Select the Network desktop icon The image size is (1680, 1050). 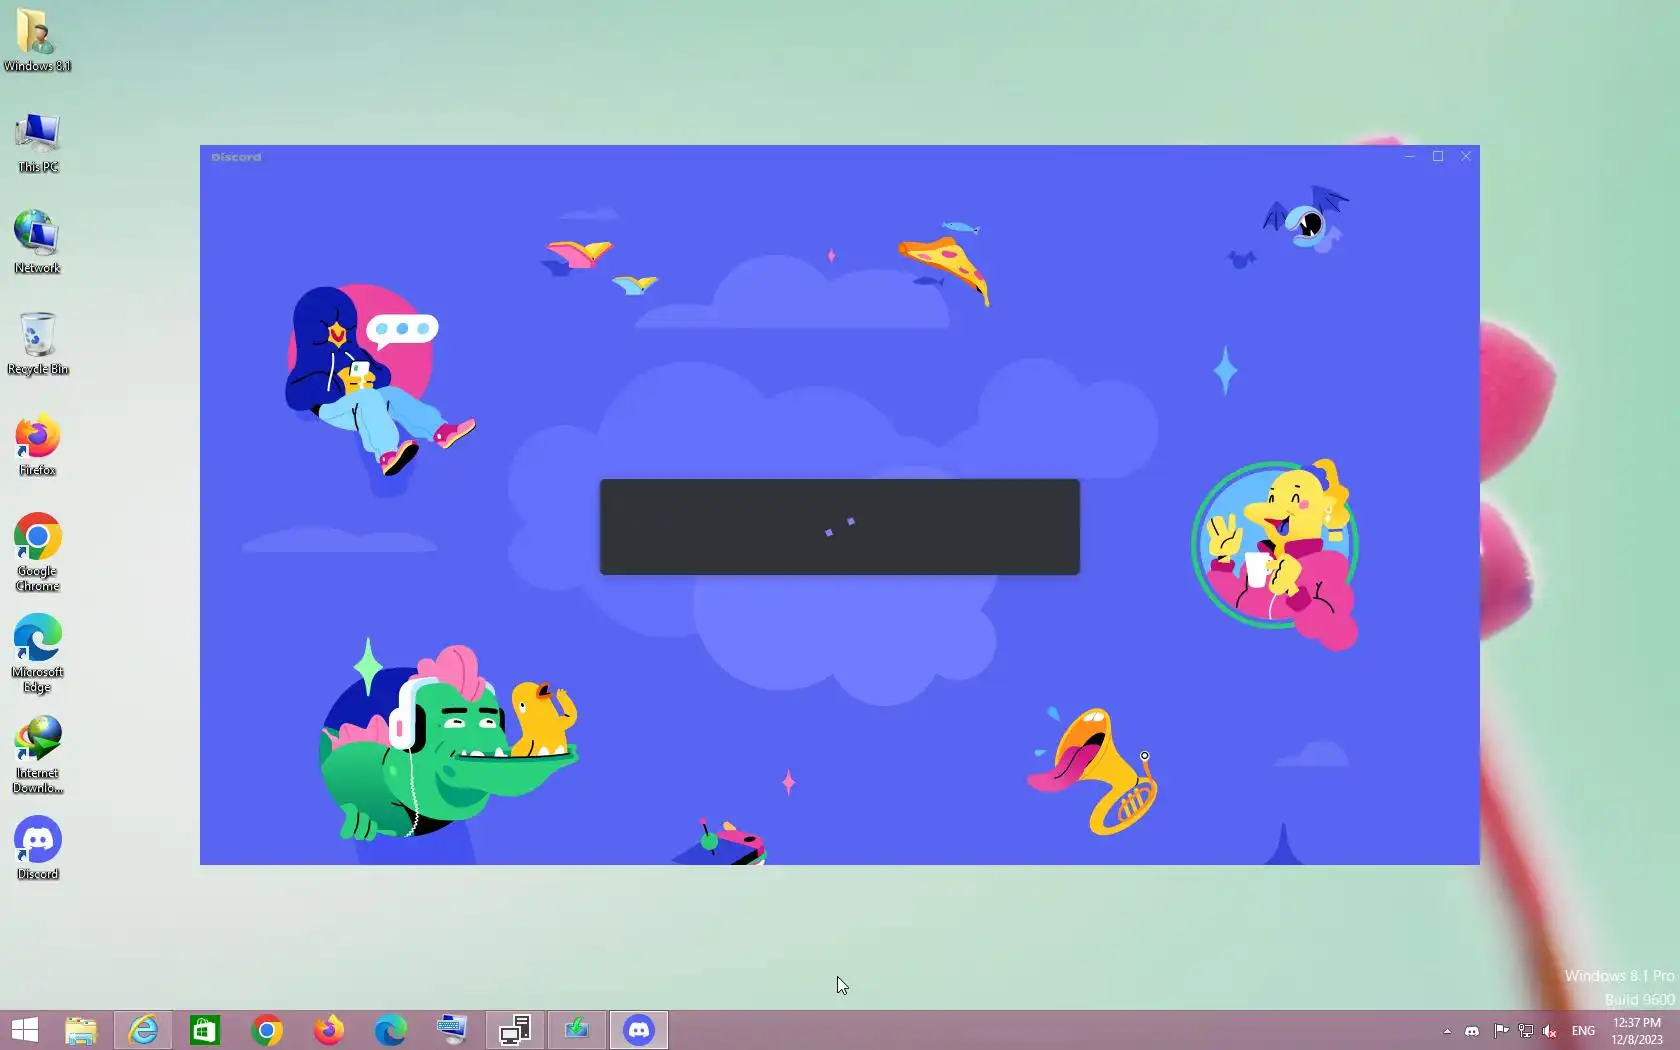pos(37,242)
